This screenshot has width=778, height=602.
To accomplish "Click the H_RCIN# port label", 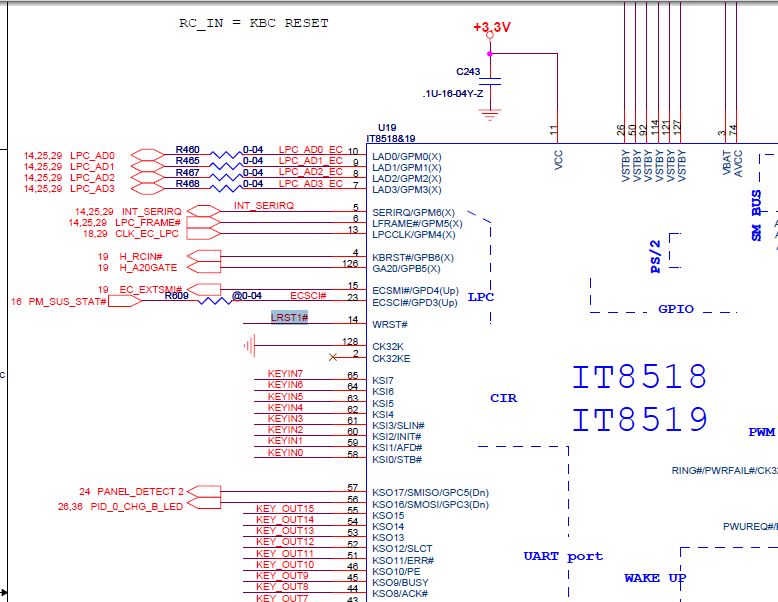I will click(141, 257).
